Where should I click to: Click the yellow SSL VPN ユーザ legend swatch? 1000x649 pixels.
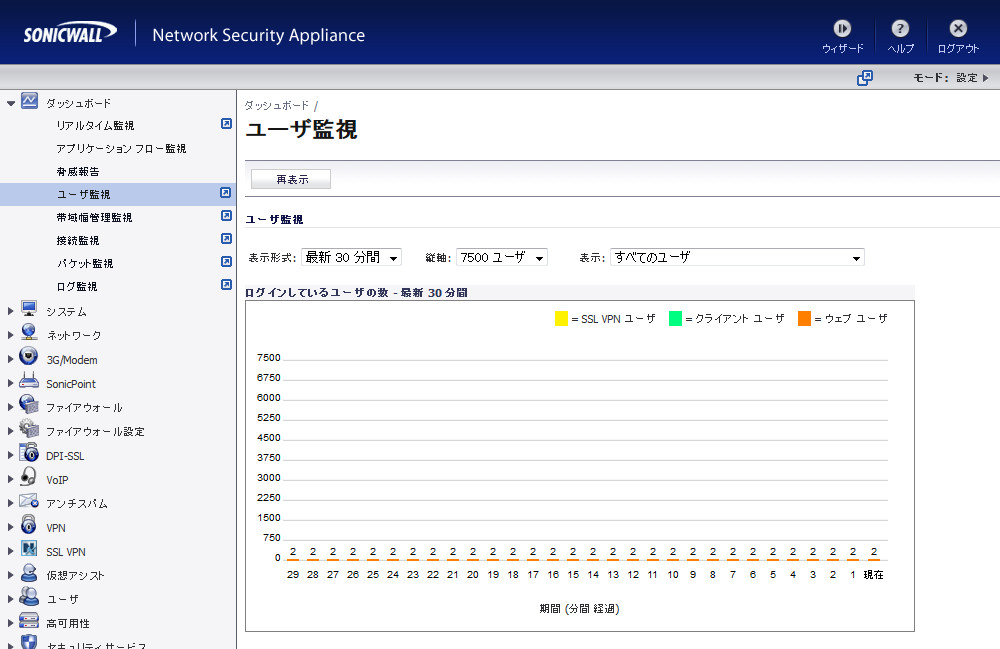click(561, 318)
